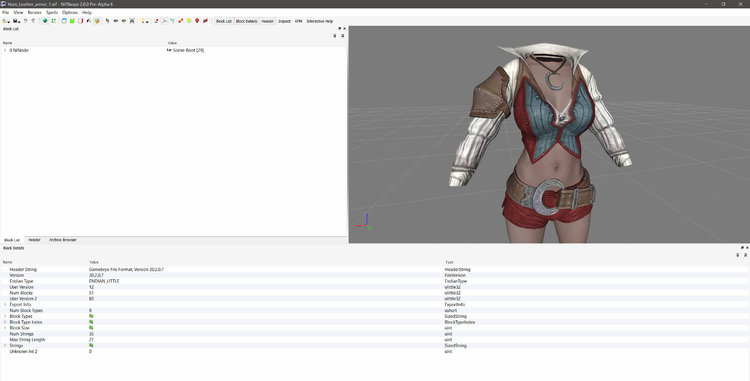750x381 pixels.
Task: Expand the Strings row
Action: [5, 345]
